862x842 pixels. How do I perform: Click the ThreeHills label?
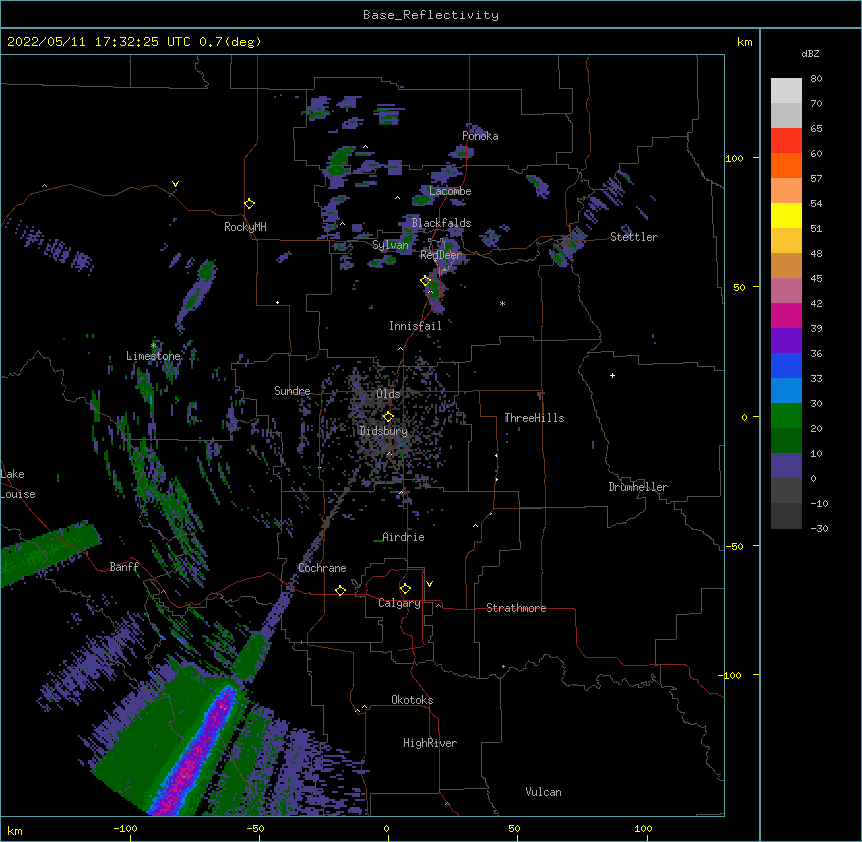coord(534,418)
